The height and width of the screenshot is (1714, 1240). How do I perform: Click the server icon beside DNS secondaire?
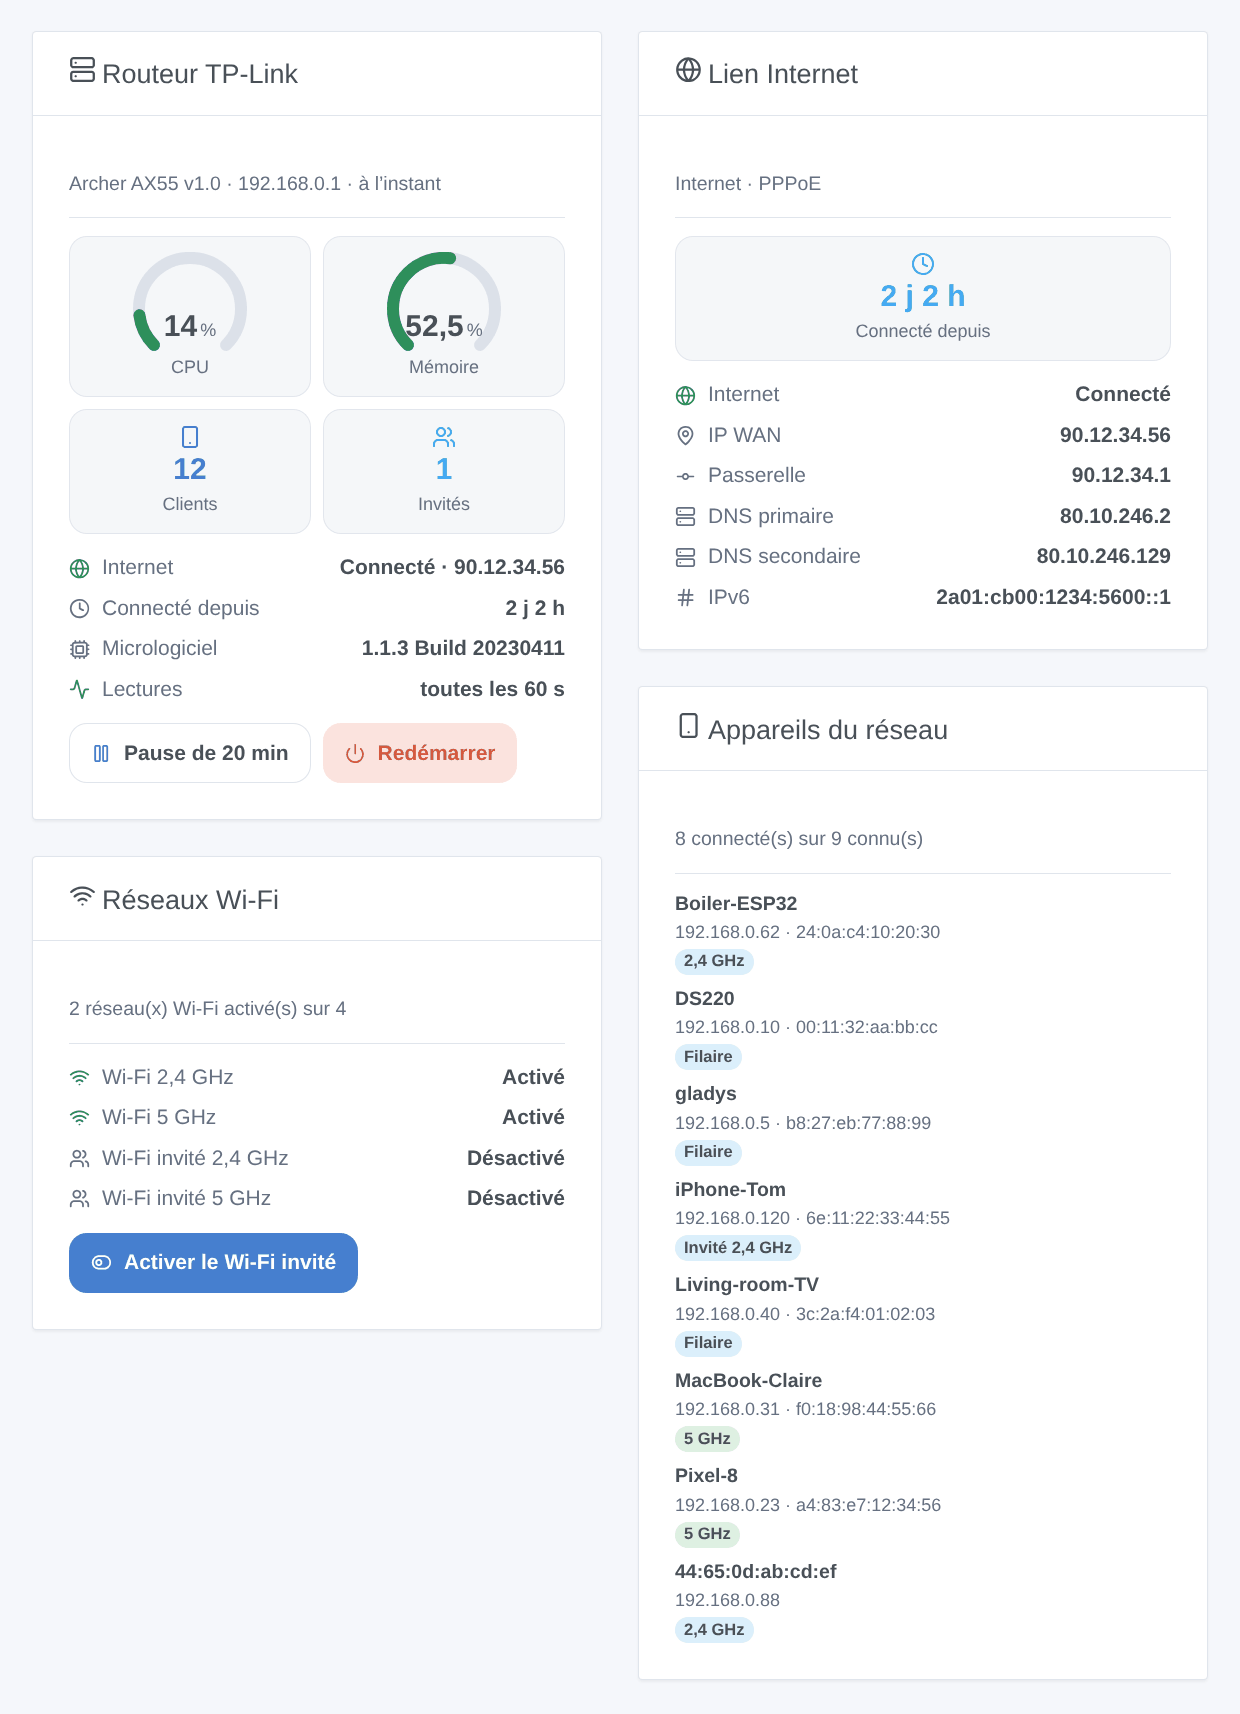pyautogui.click(x=686, y=557)
